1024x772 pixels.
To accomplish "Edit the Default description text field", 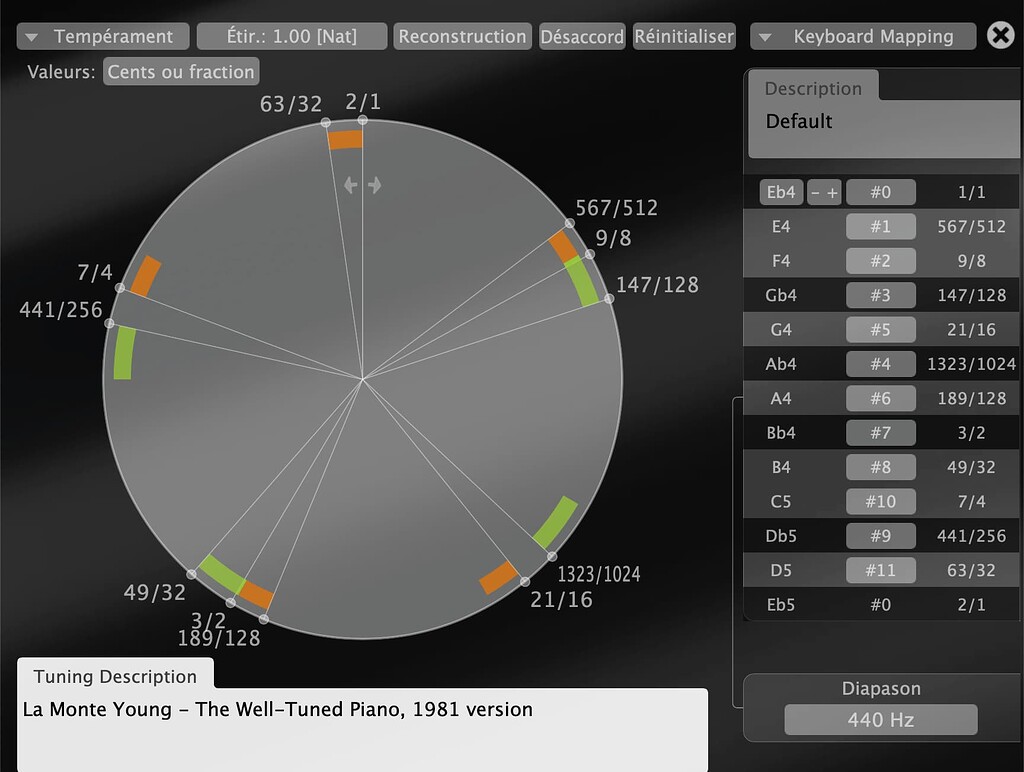I will point(880,122).
